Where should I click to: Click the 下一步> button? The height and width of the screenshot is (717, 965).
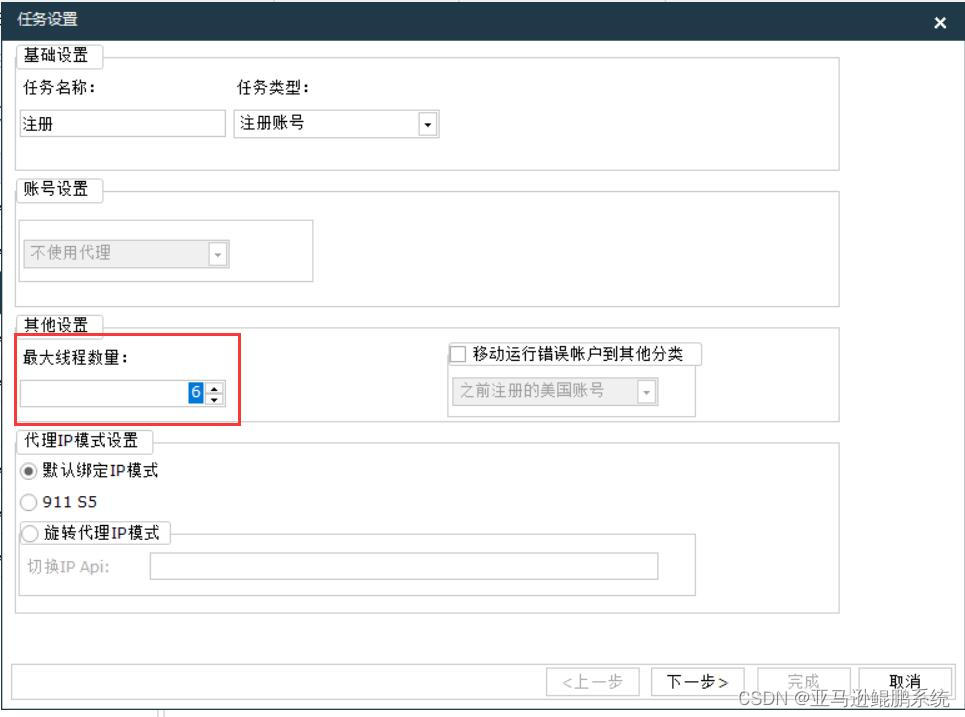(x=697, y=682)
